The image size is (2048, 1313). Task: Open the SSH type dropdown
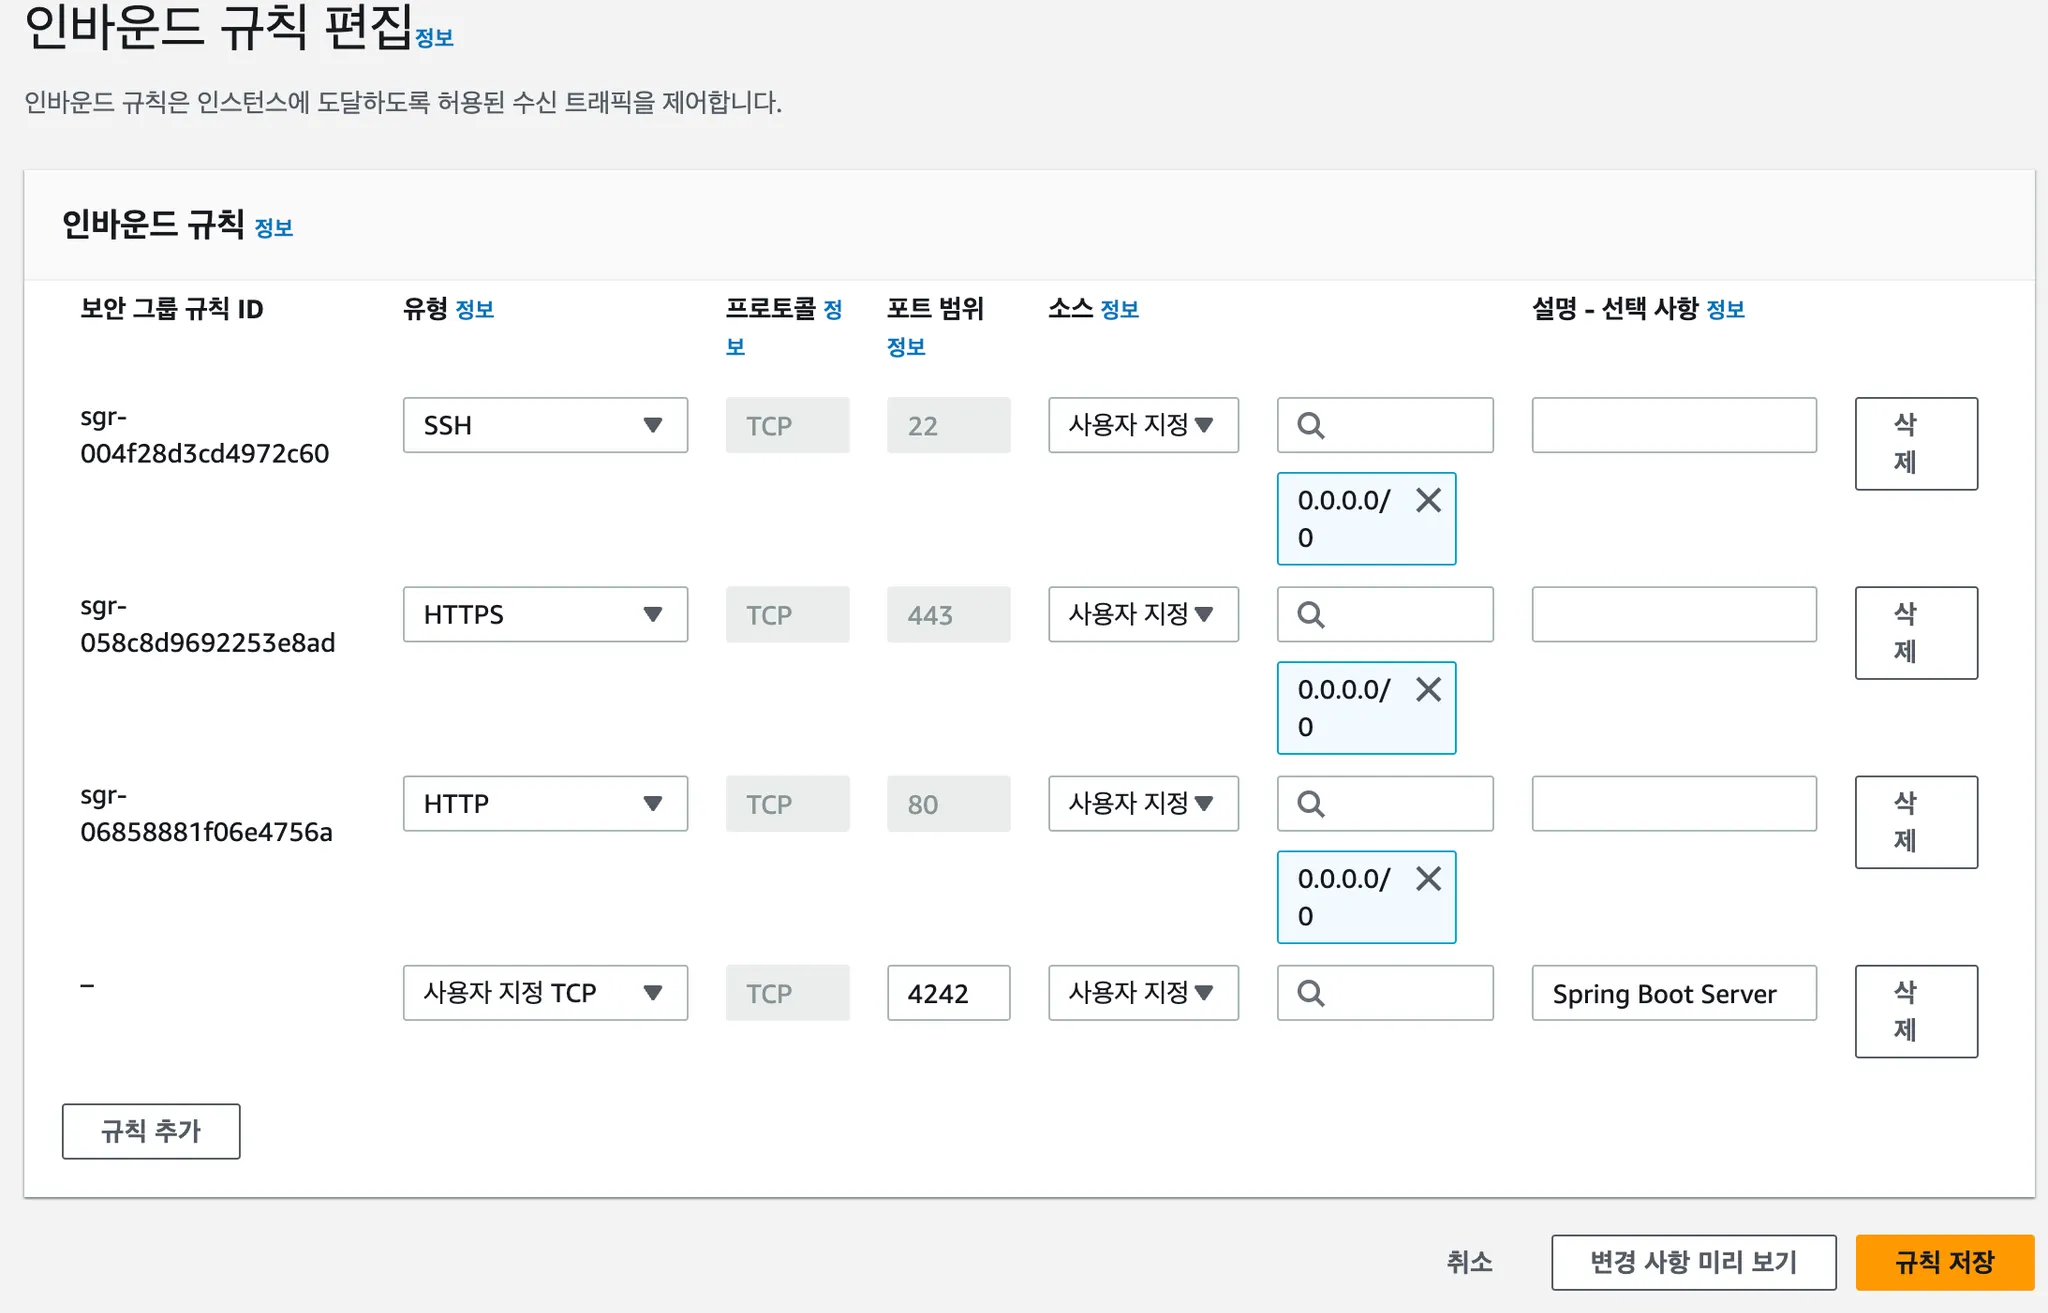click(545, 425)
